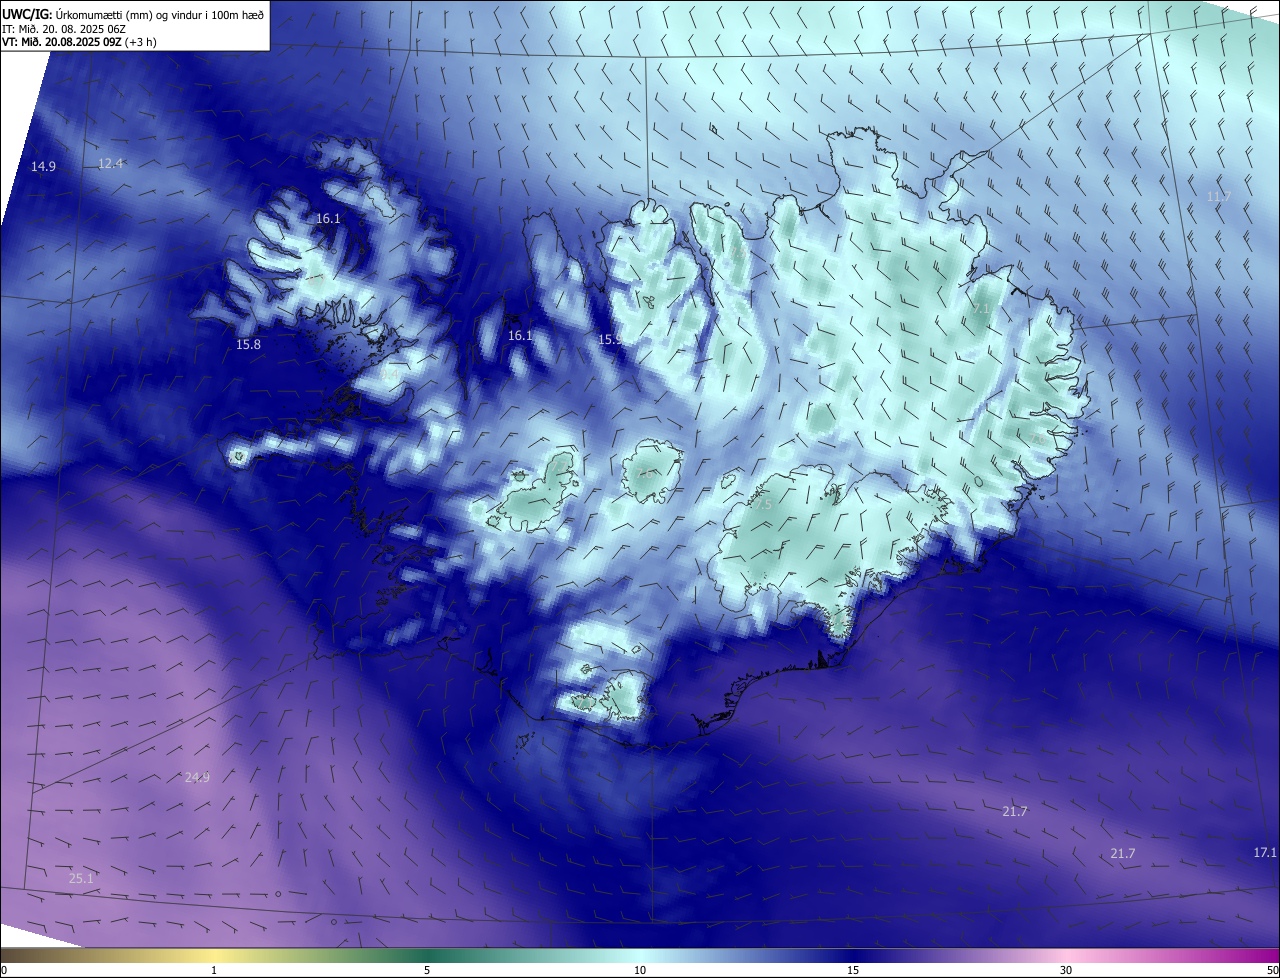This screenshot has height=978, width=1280.
Task: Click the 15.8 value label
Action: coord(248,345)
